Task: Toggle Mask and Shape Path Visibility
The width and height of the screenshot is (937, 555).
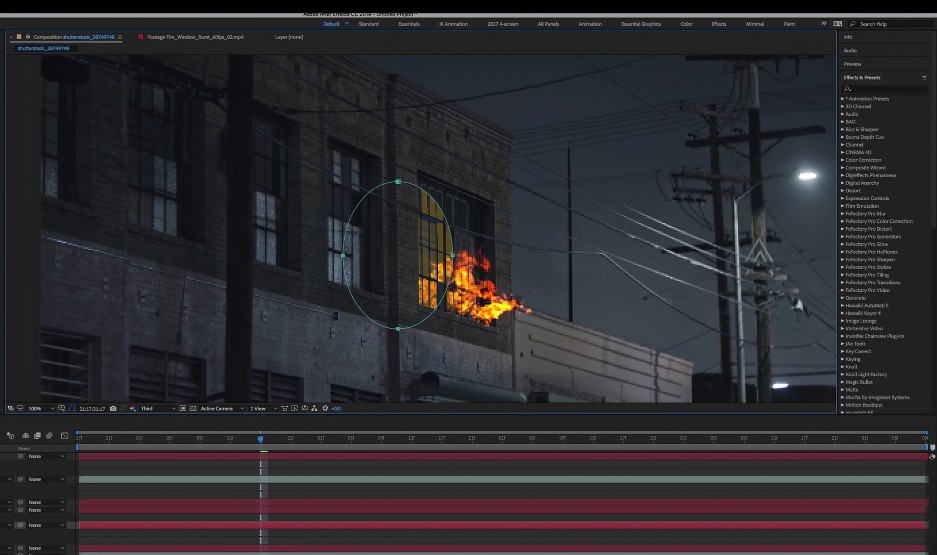Action: (x=72, y=409)
